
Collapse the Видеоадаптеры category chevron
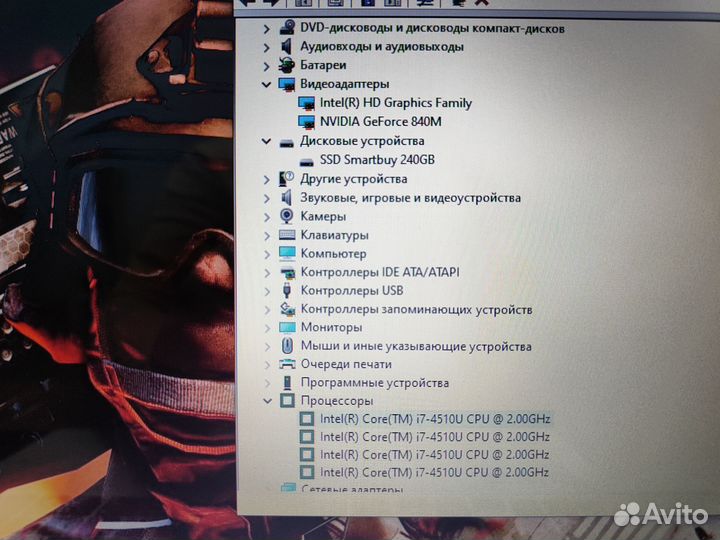(x=266, y=84)
